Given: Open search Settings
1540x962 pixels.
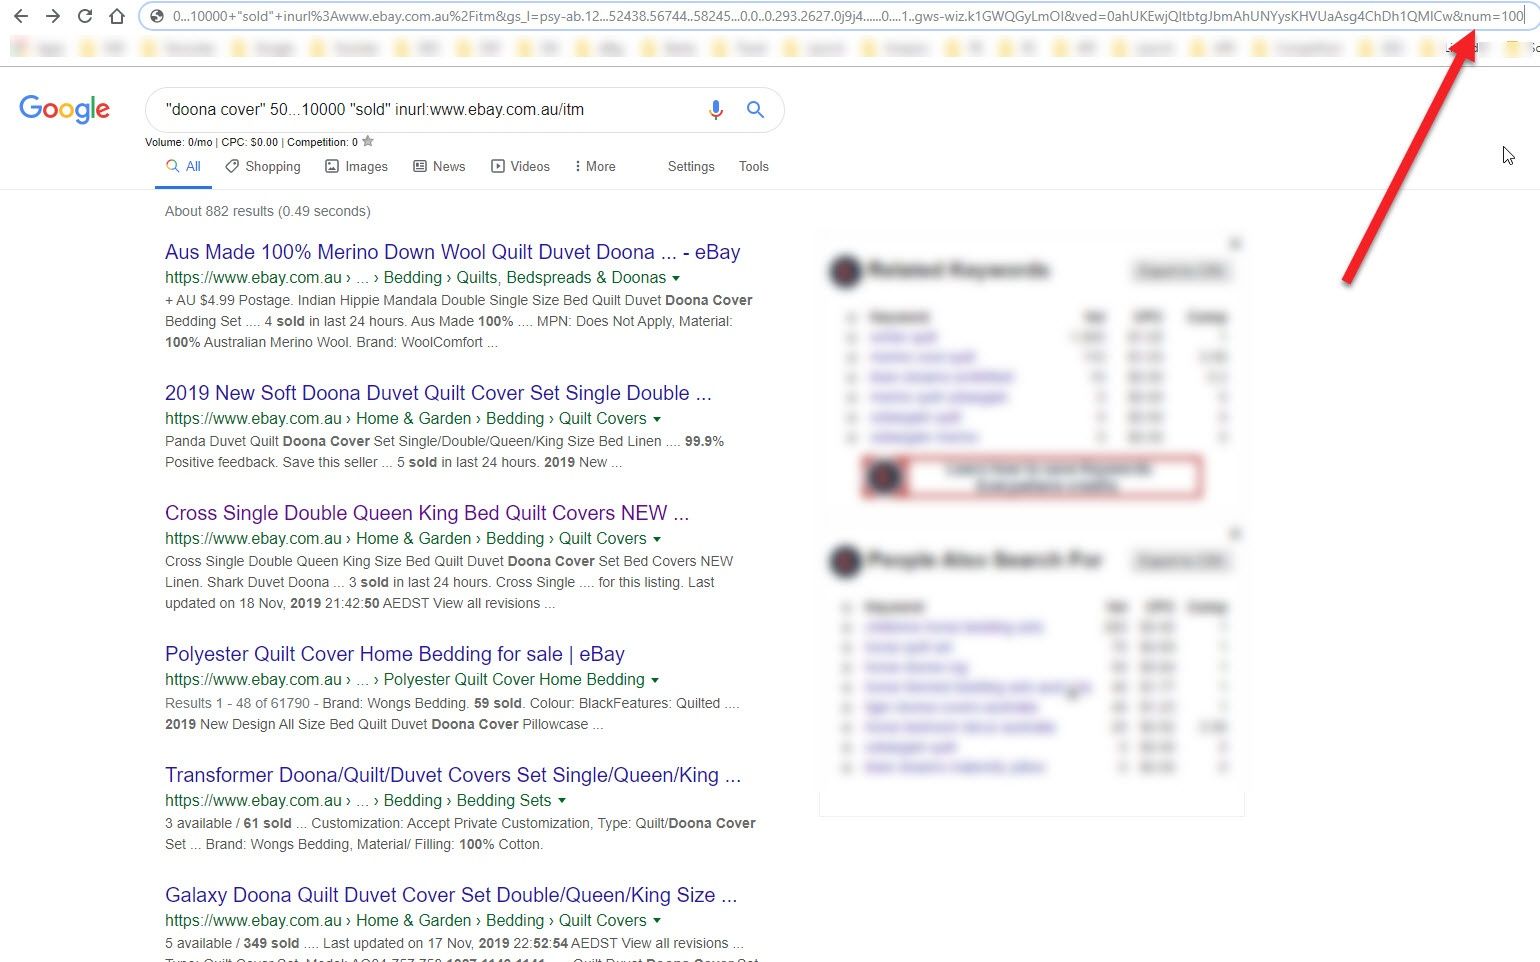Looking at the screenshot, I should (691, 167).
